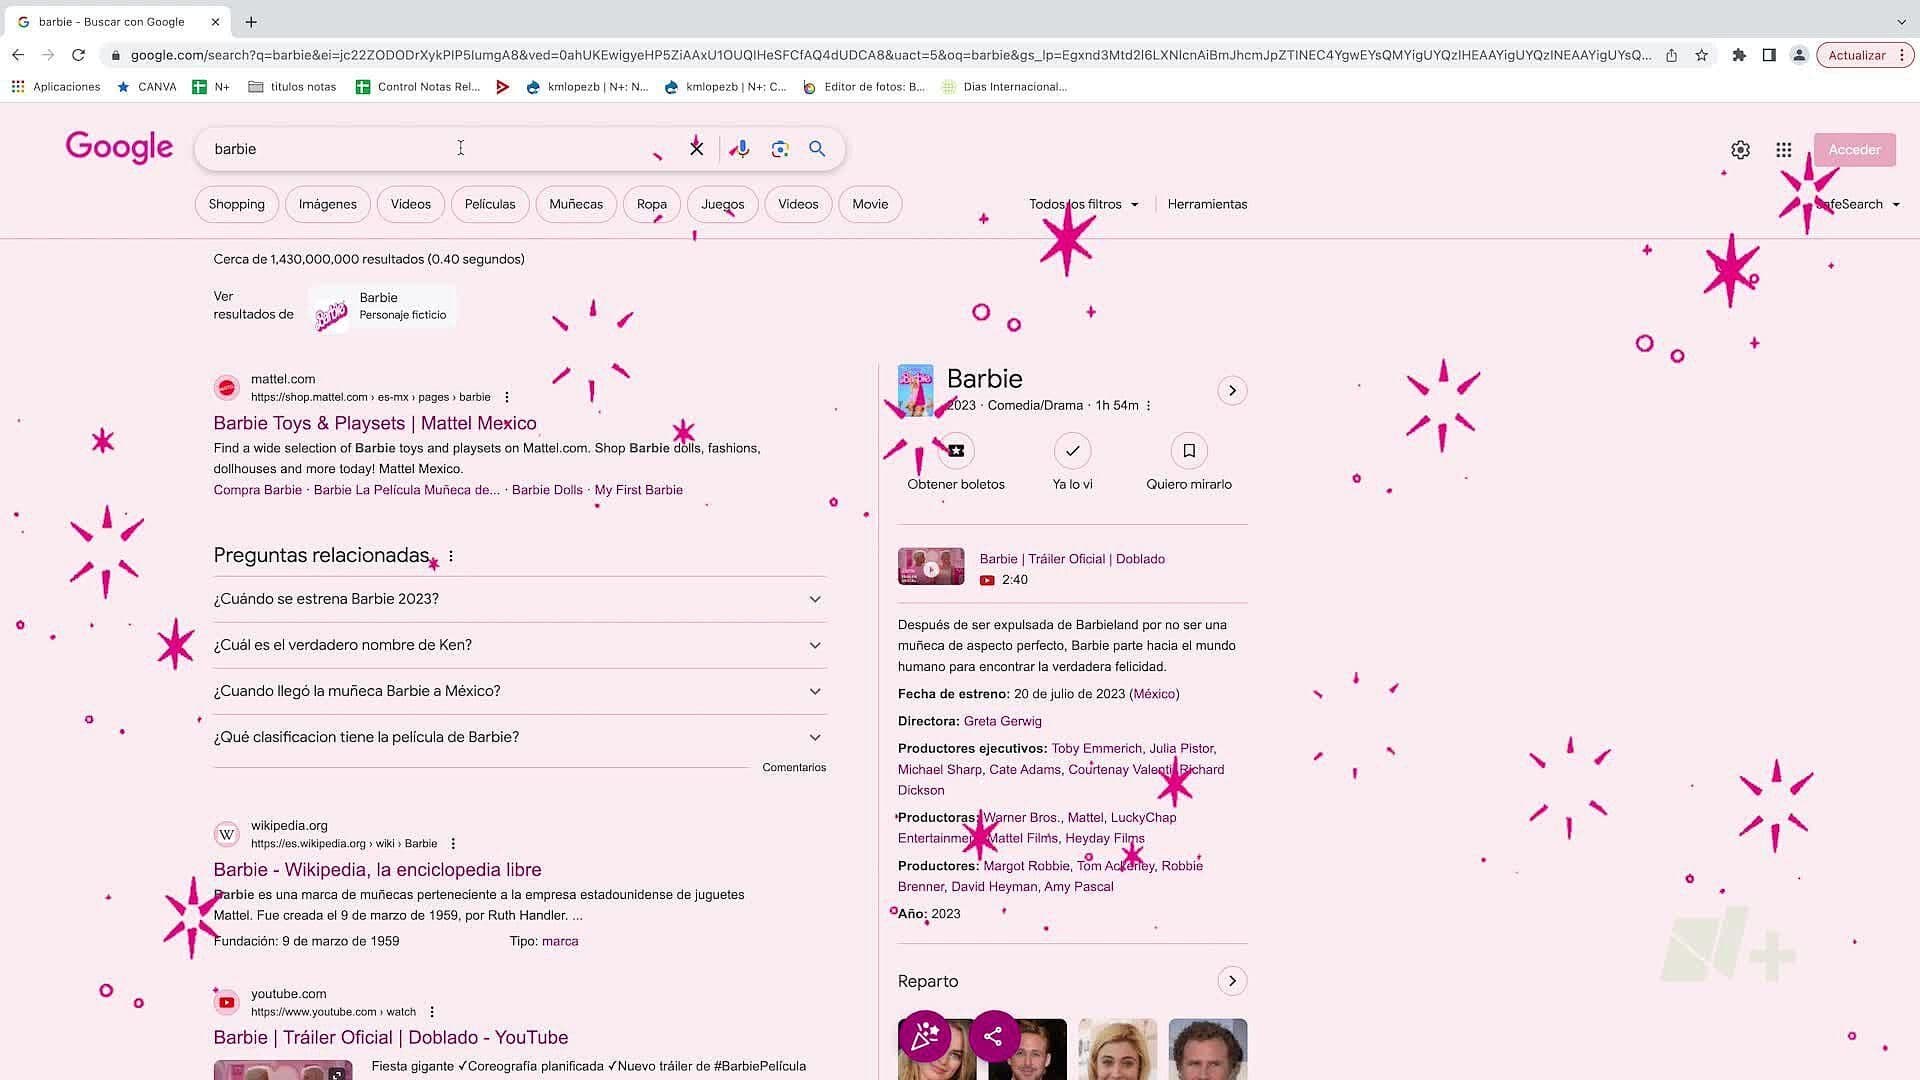The width and height of the screenshot is (1920, 1080).
Task: Click Obtener boletos ticket icon
Action: [x=956, y=451]
